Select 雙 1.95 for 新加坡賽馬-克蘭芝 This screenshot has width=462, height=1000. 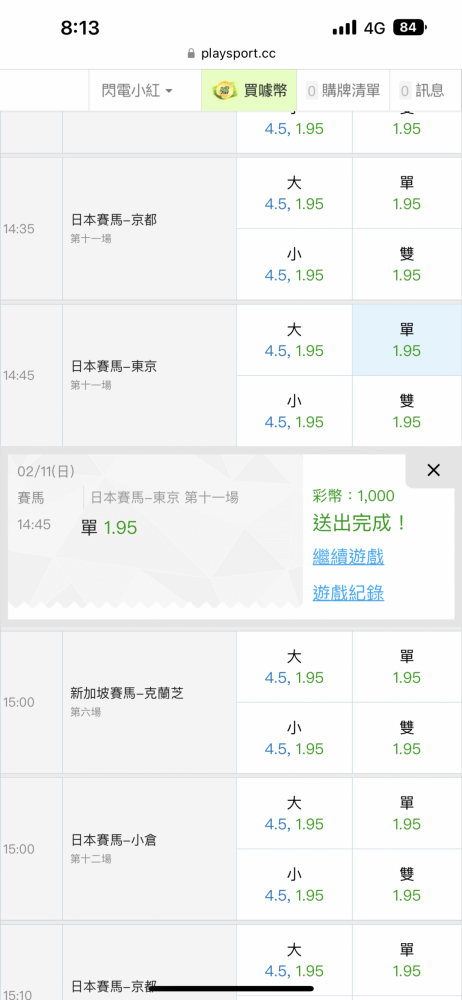click(406, 738)
